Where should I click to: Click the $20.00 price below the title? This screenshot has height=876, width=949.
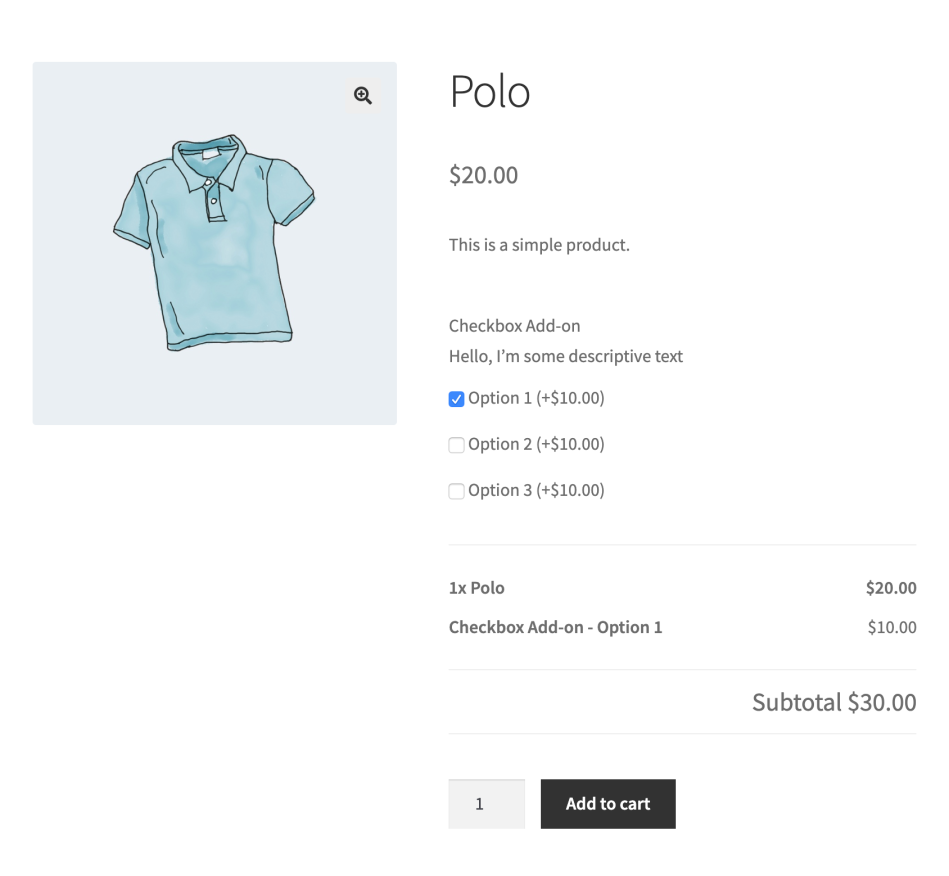tap(483, 175)
